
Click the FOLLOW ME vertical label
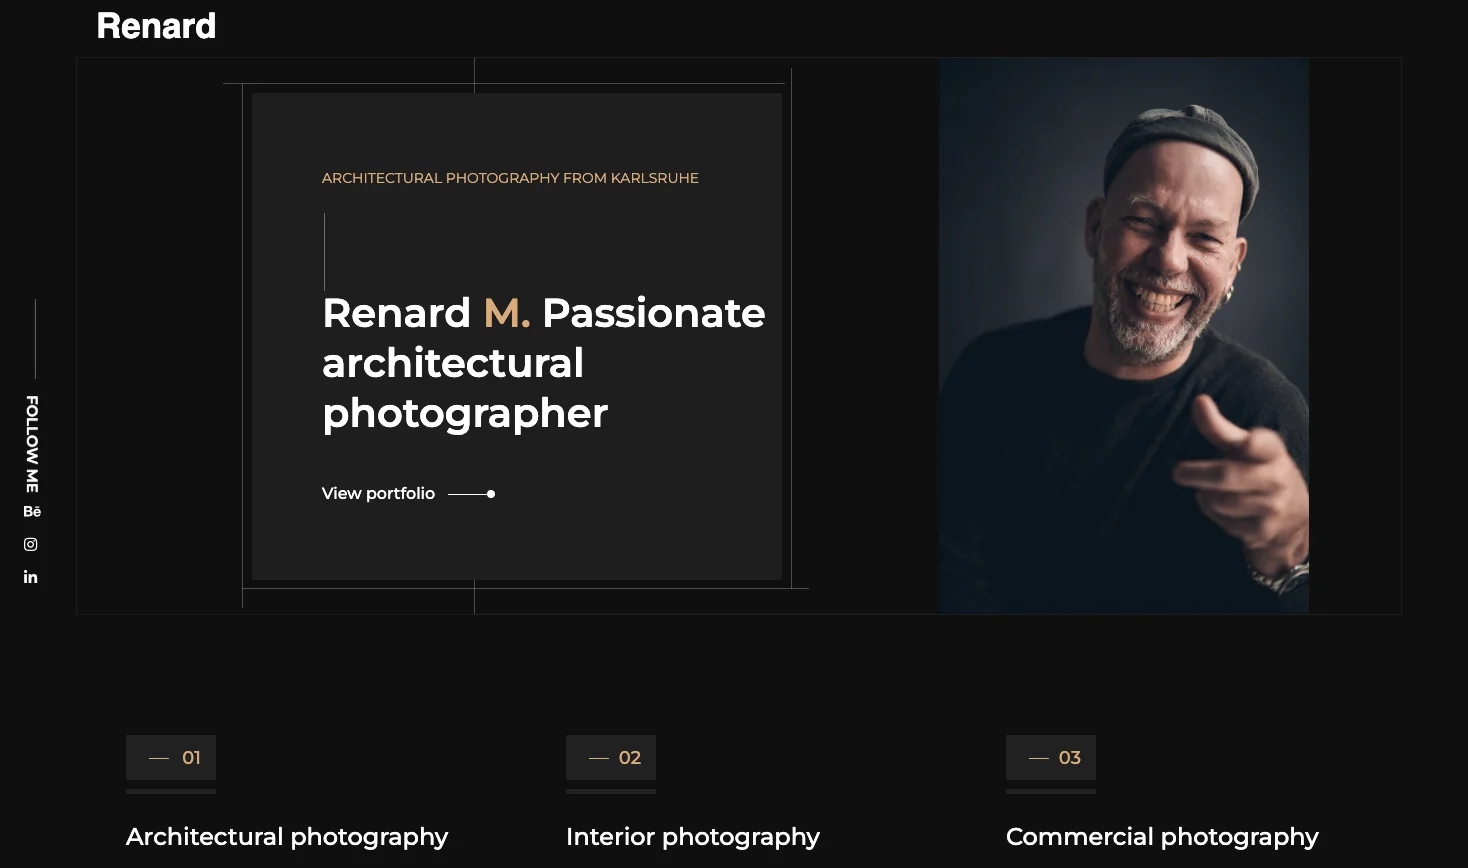[x=30, y=443]
